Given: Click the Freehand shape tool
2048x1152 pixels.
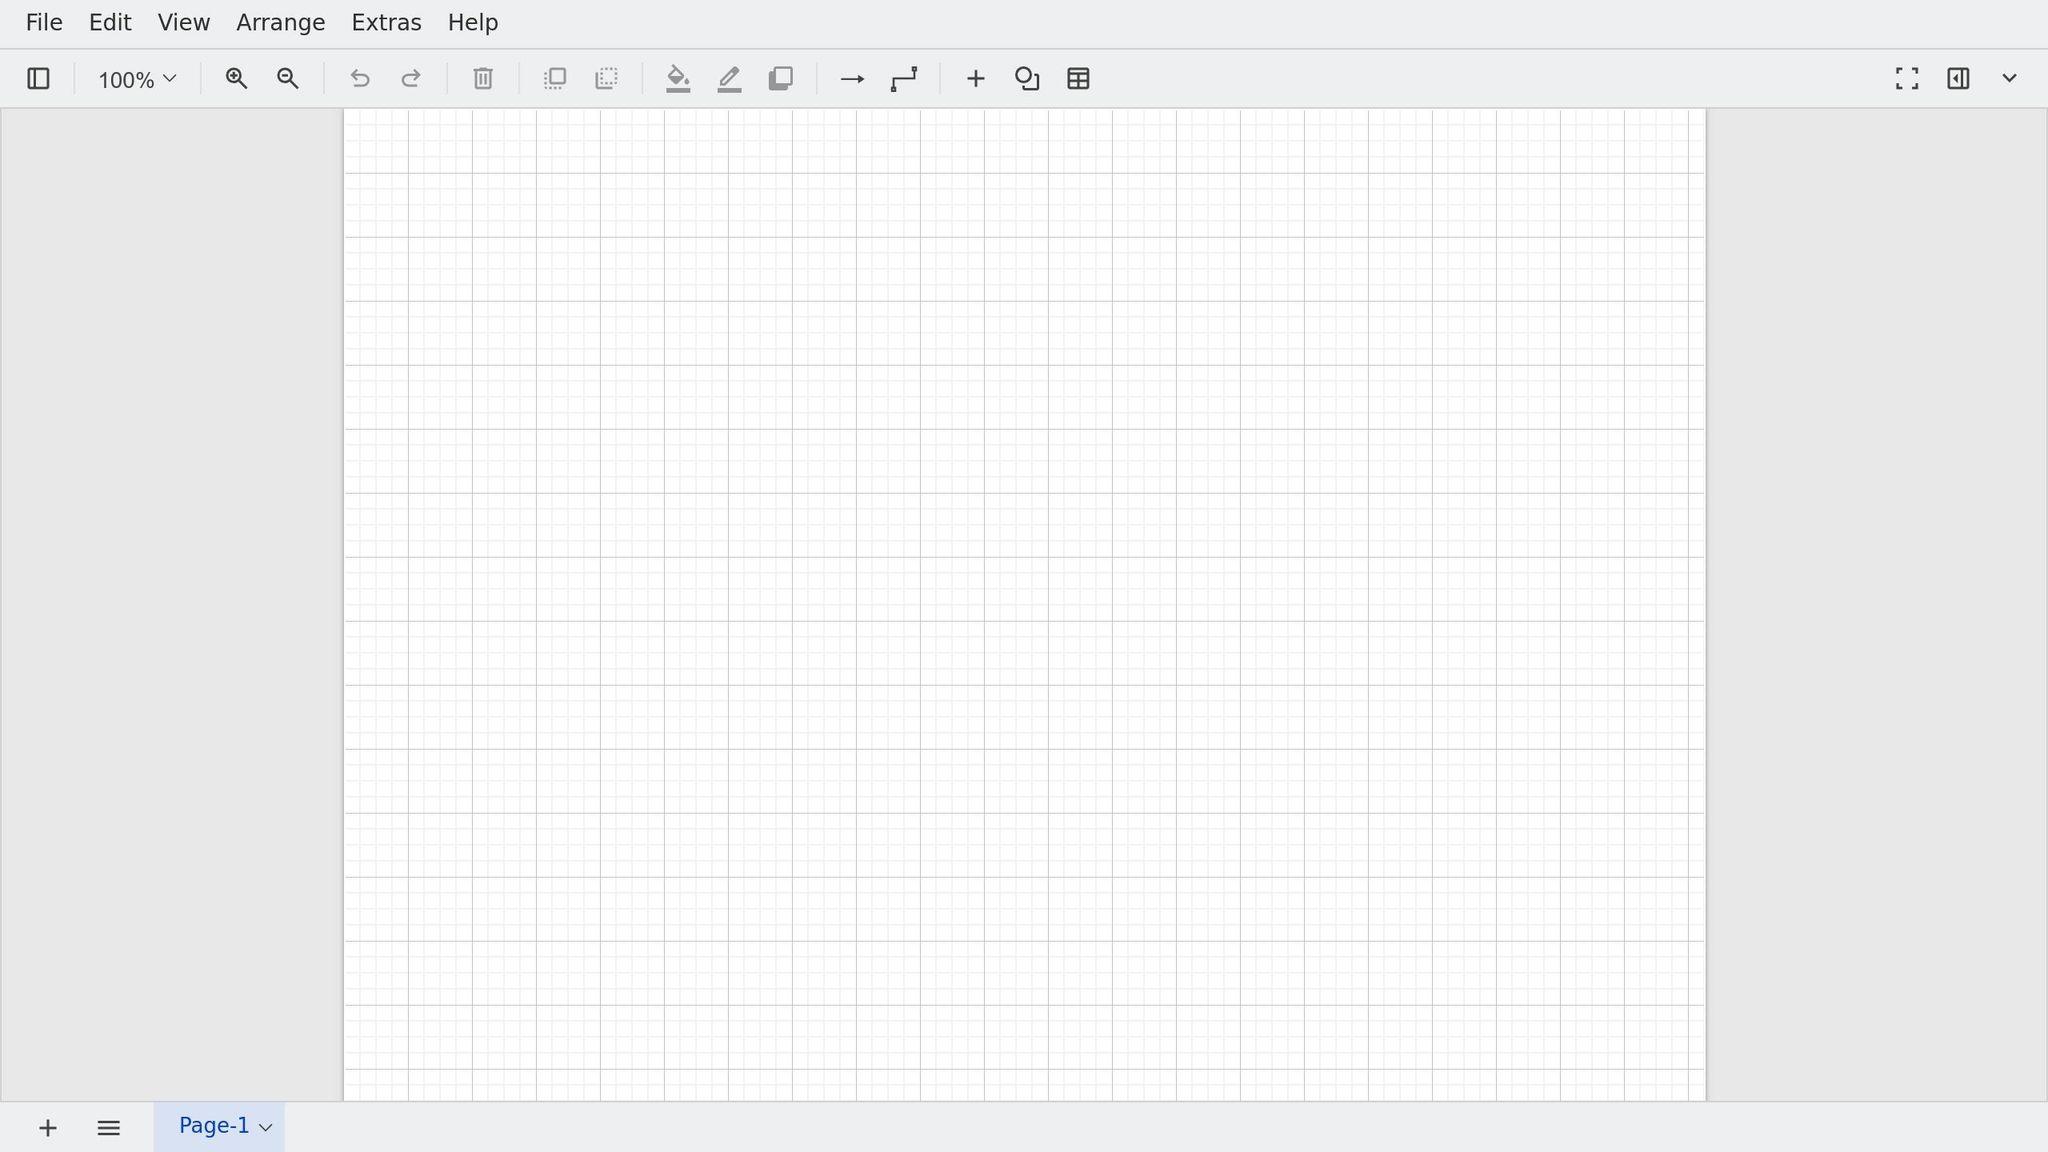Looking at the screenshot, I should (x=1026, y=78).
